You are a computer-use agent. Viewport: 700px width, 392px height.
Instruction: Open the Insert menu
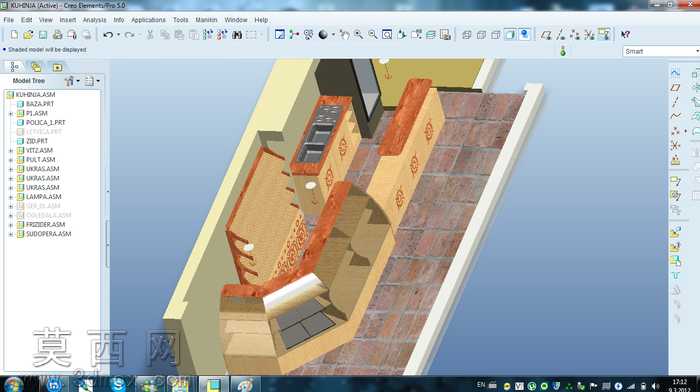tap(67, 20)
